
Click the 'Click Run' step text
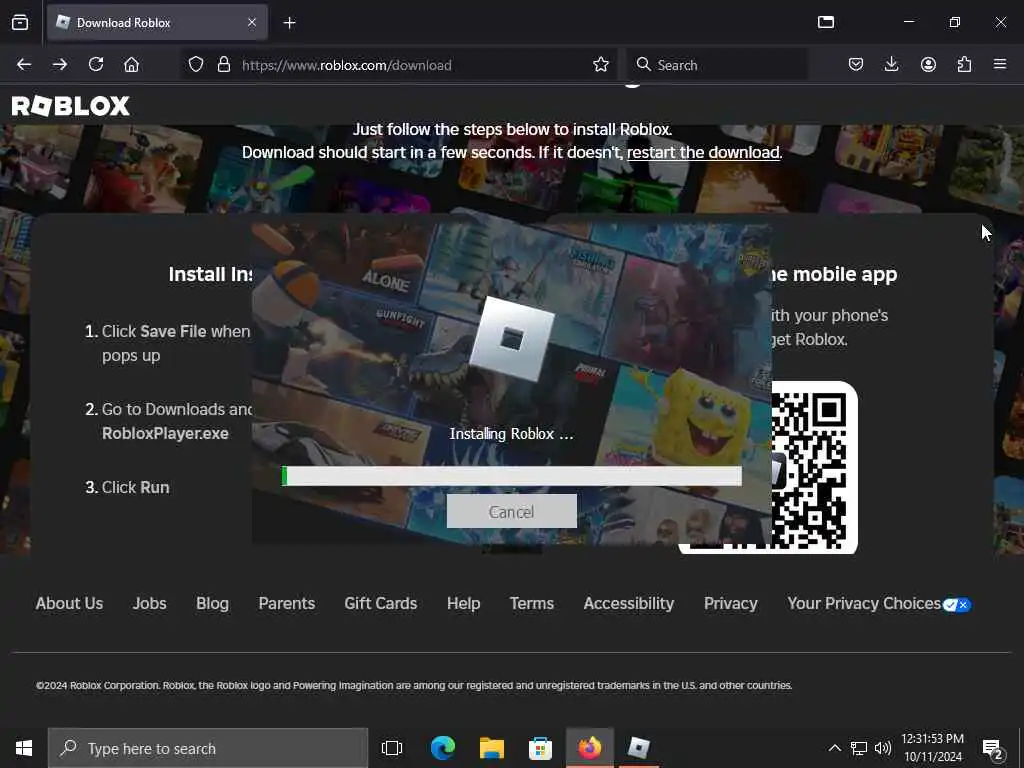pos(135,487)
